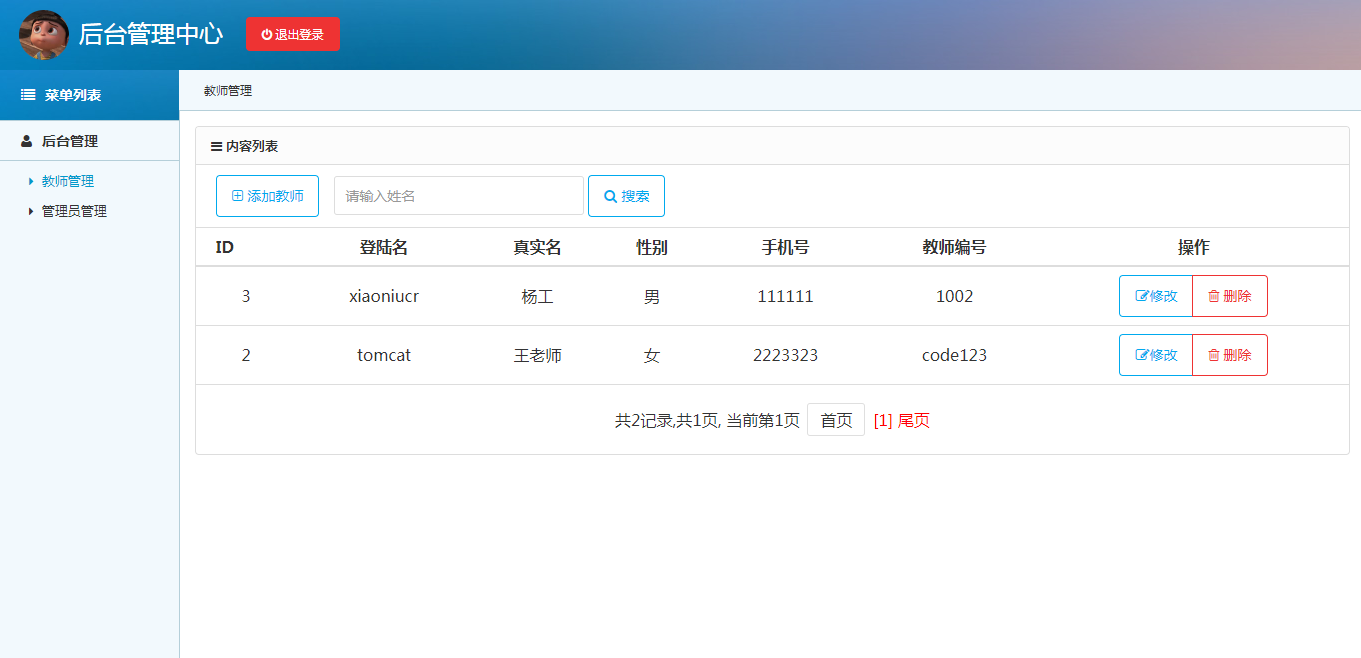This screenshot has width=1361, height=658.
Task: Click the 共2记录 pagination summary text
Action: pyautogui.click(x=707, y=421)
